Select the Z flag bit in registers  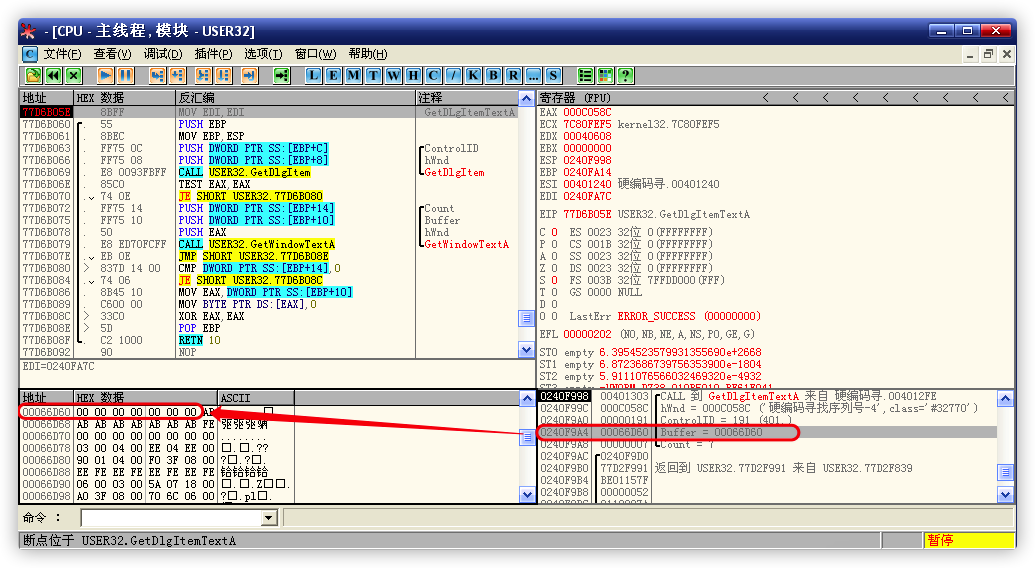click(x=555, y=267)
